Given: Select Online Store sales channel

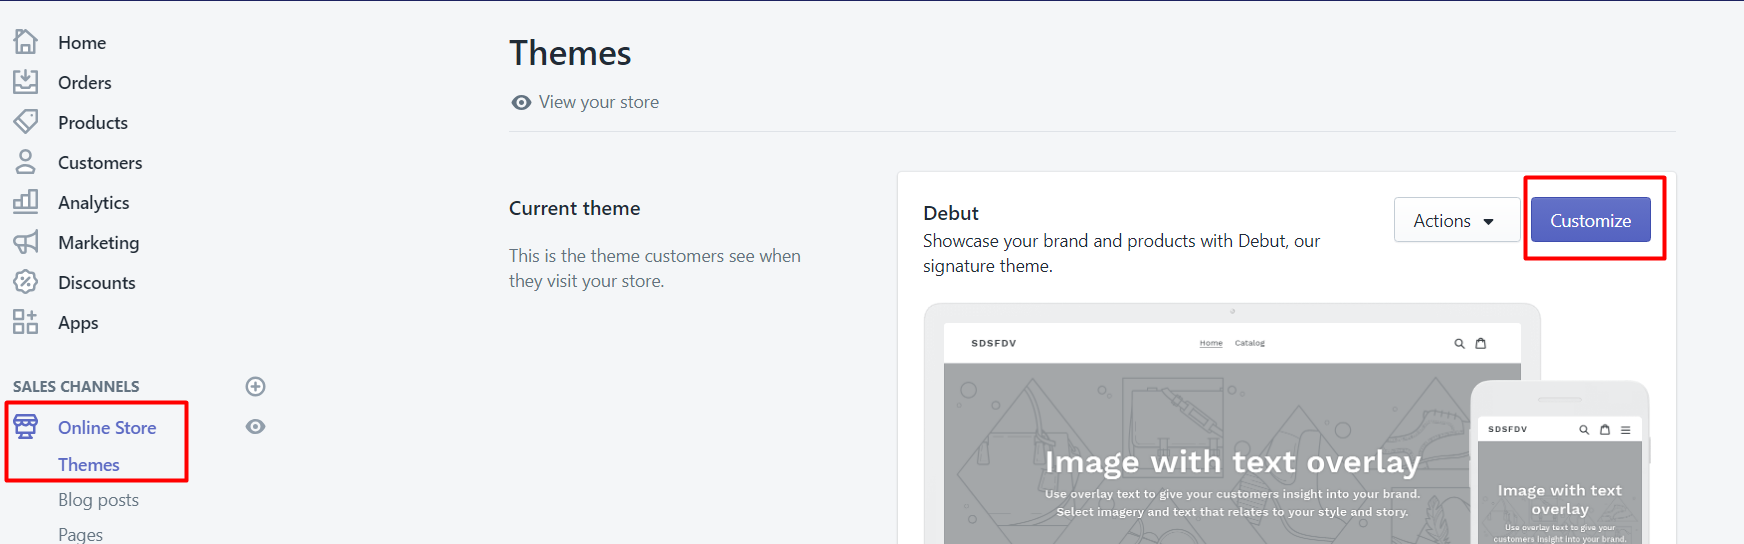Looking at the screenshot, I should (x=107, y=427).
